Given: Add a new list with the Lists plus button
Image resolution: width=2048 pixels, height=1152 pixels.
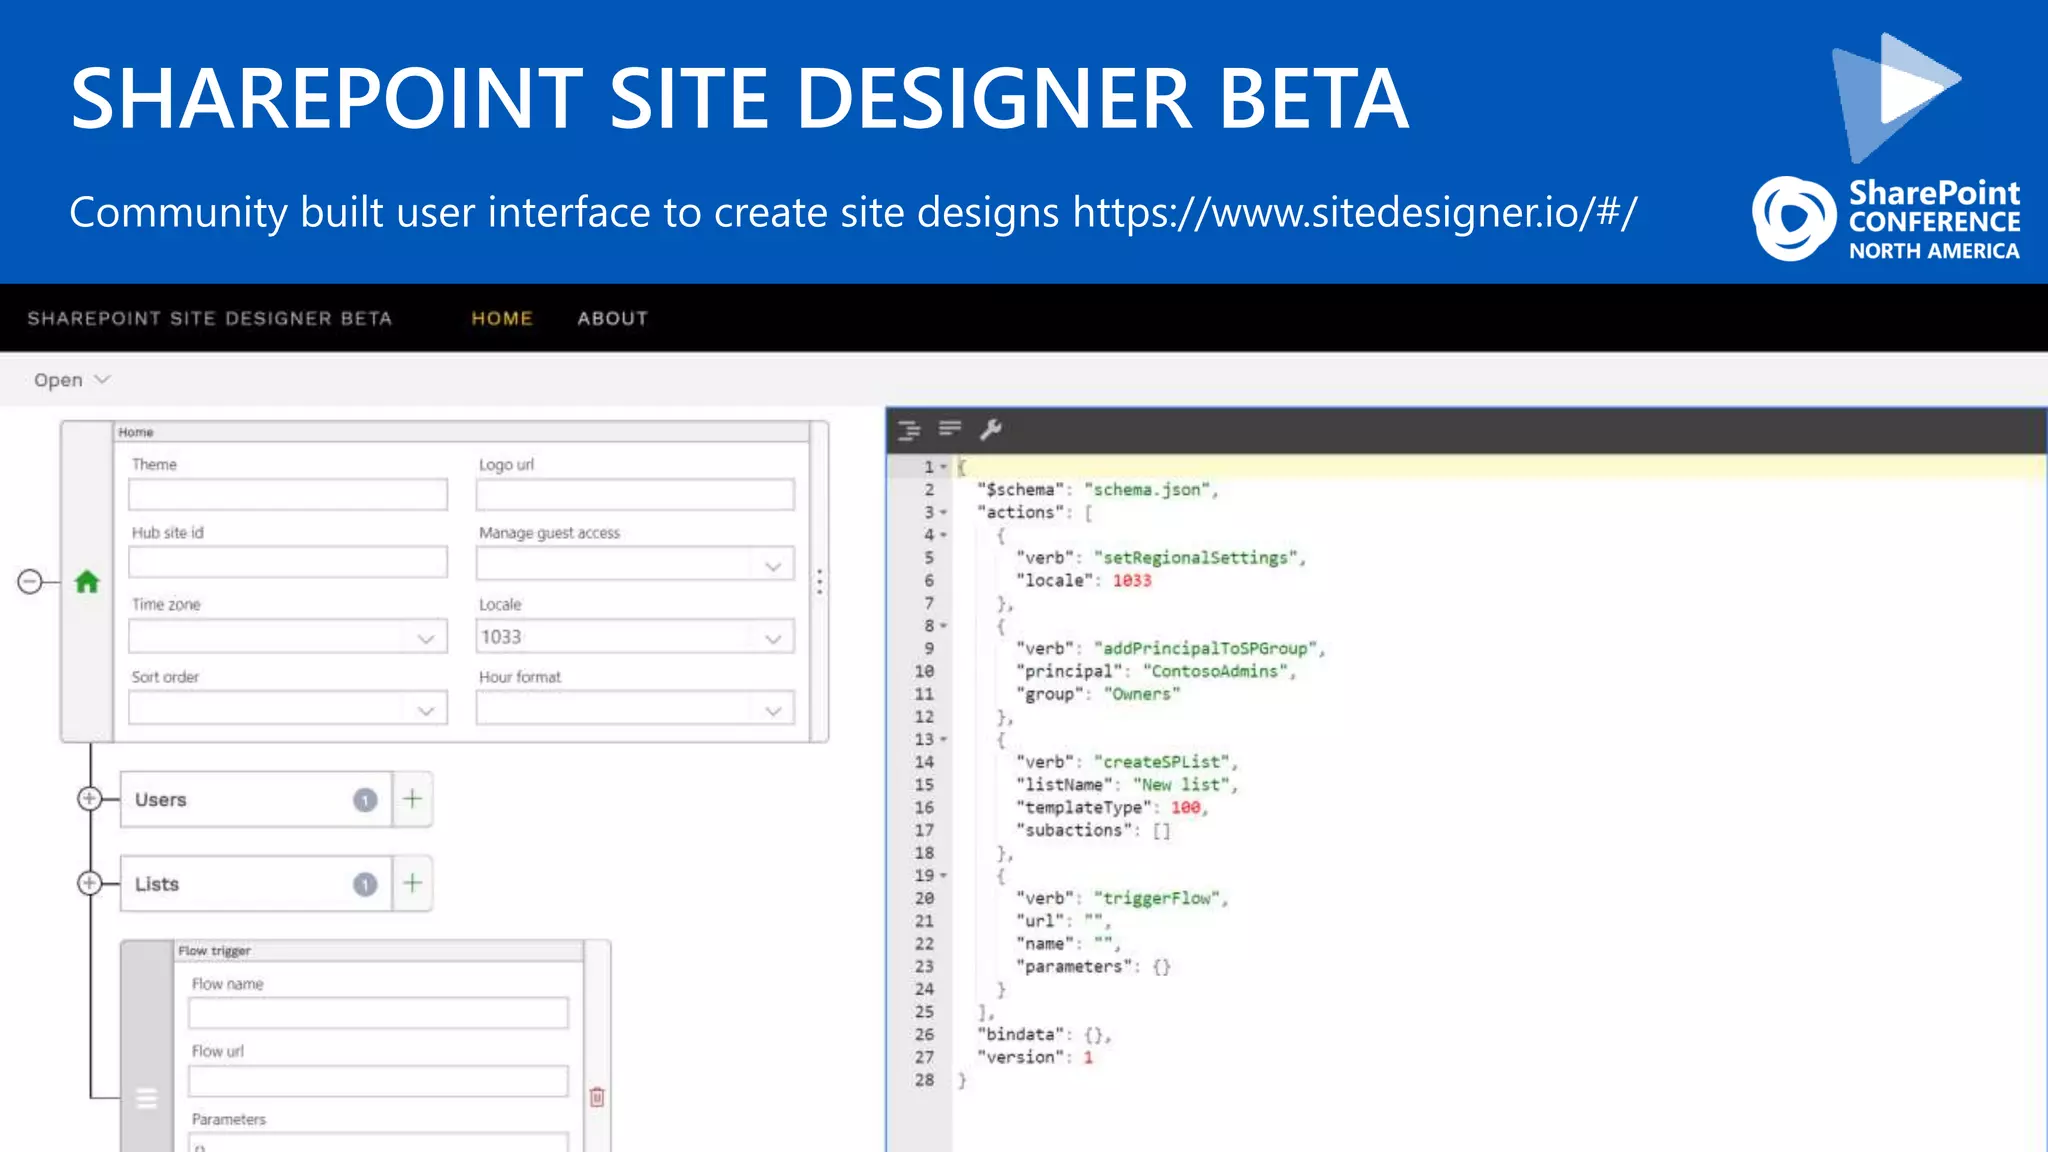Looking at the screenshot, I should [x=412, y=883].
